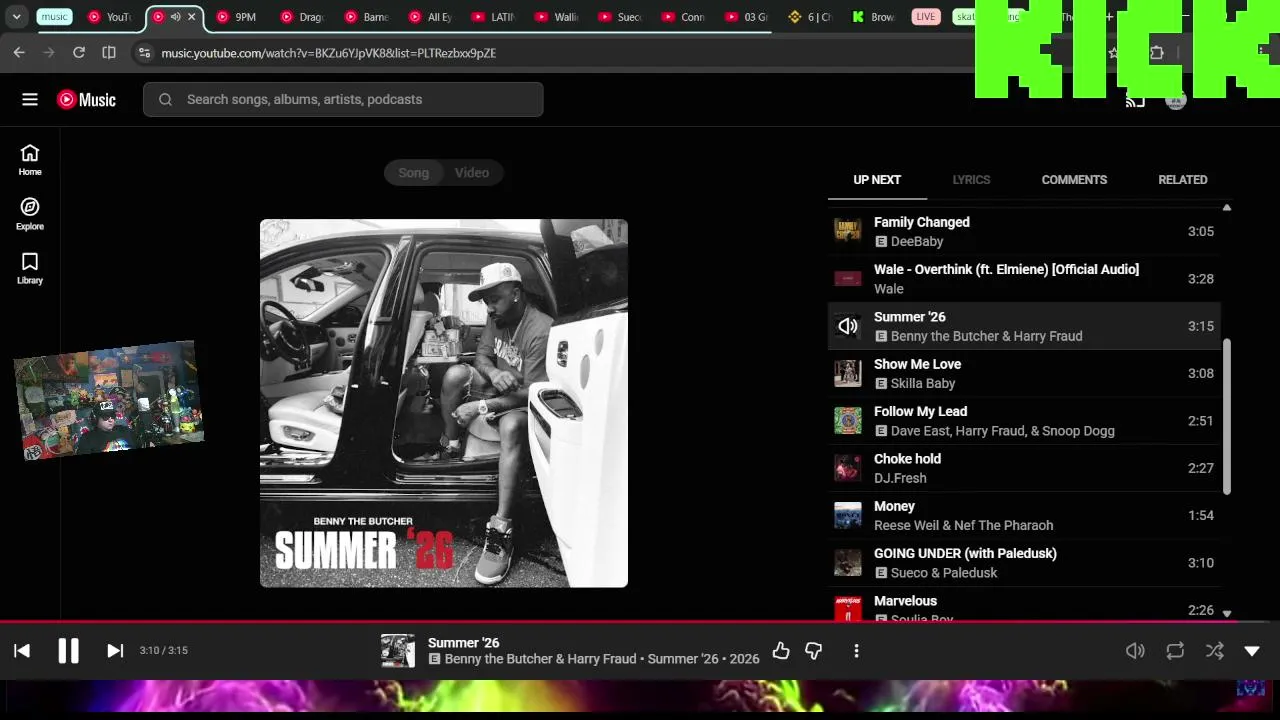
Task: Click the queue scrollbar thumb
Action: (1227, 416)
